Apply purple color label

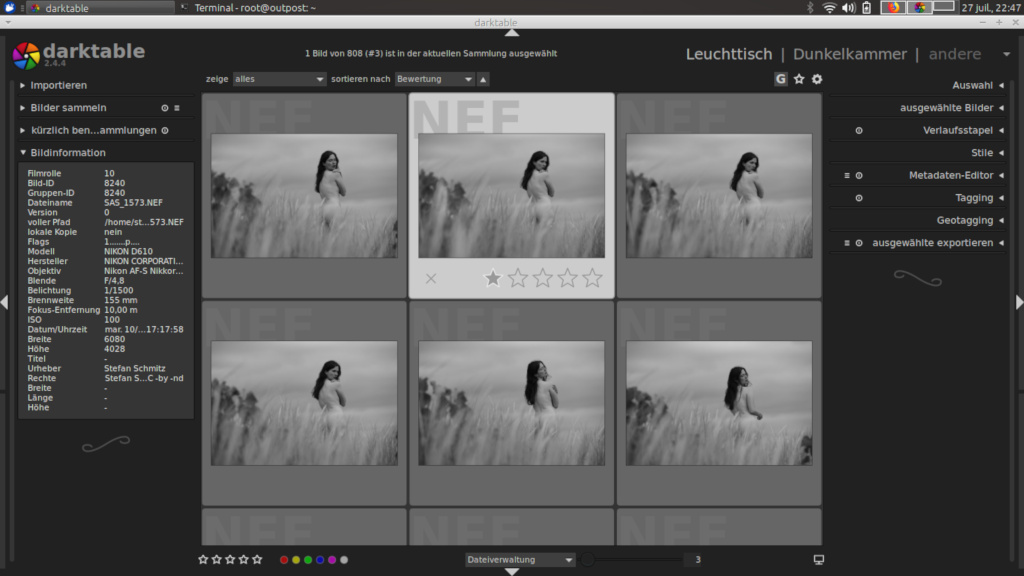point(332,560)
